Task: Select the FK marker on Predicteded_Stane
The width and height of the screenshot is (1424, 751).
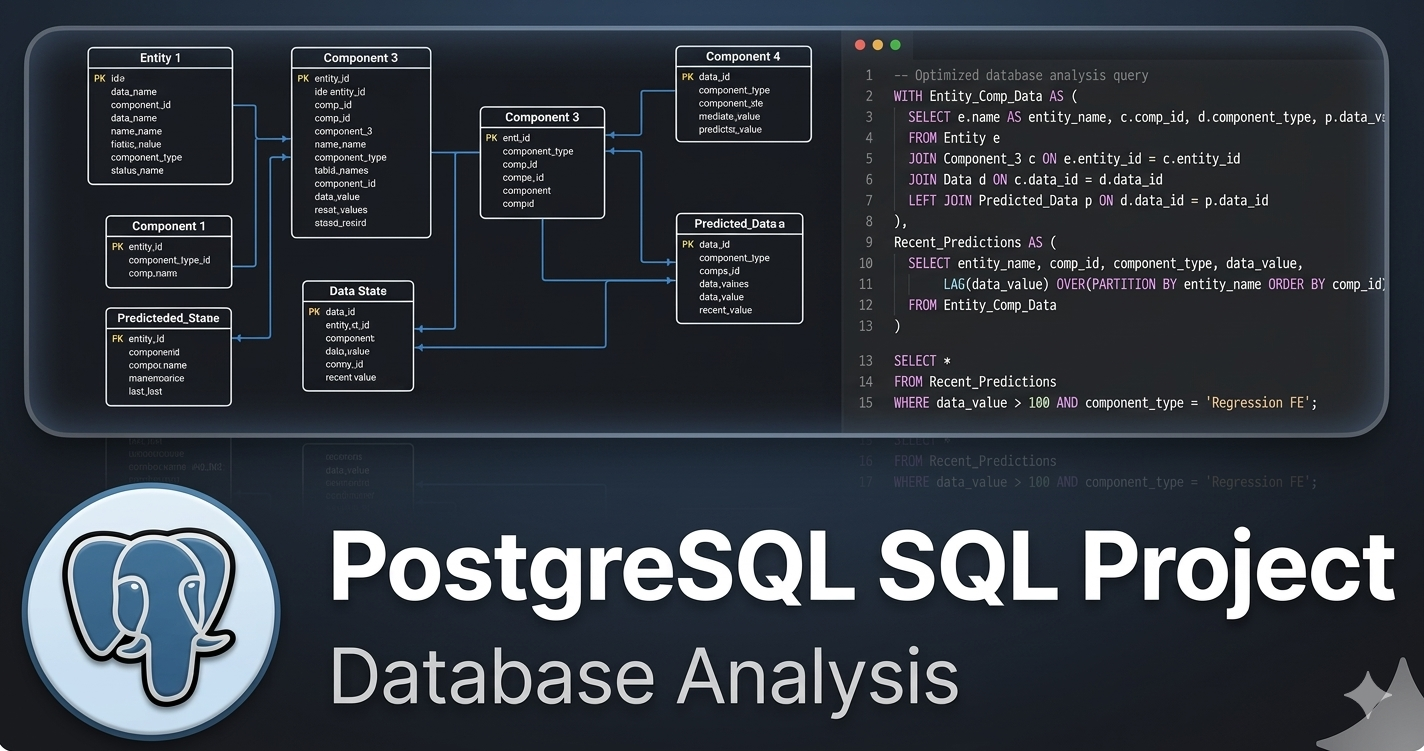Action: pos(116,338)
